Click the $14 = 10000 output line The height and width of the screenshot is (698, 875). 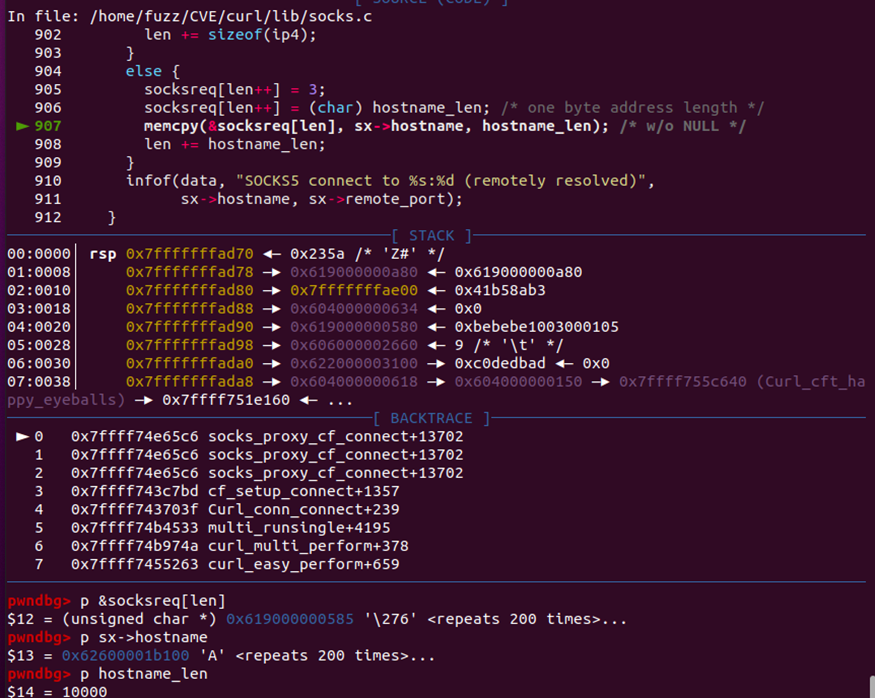click(x=57, y=691)
